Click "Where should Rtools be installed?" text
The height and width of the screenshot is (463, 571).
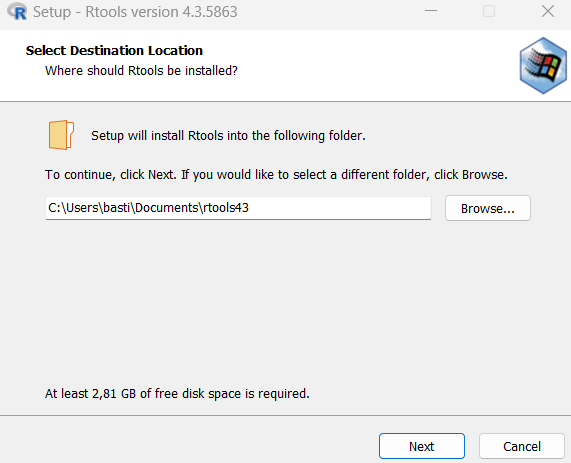[x=141, y=70]
